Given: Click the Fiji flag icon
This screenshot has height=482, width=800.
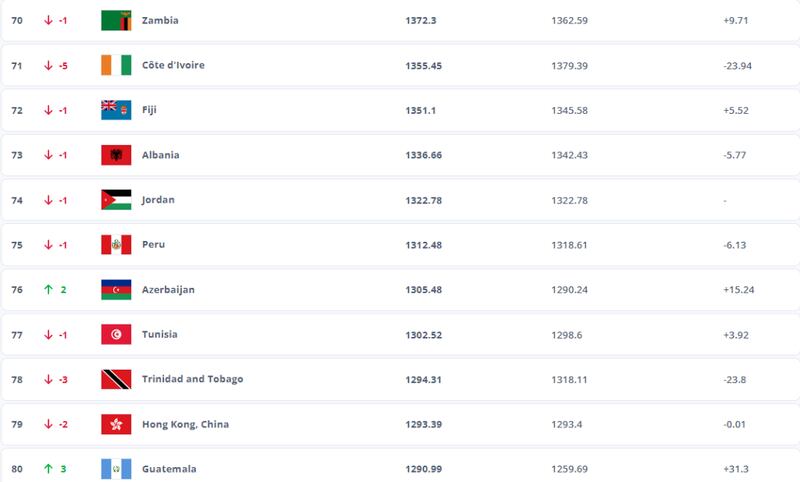Looking at the screenshot, I should point(116,110).
